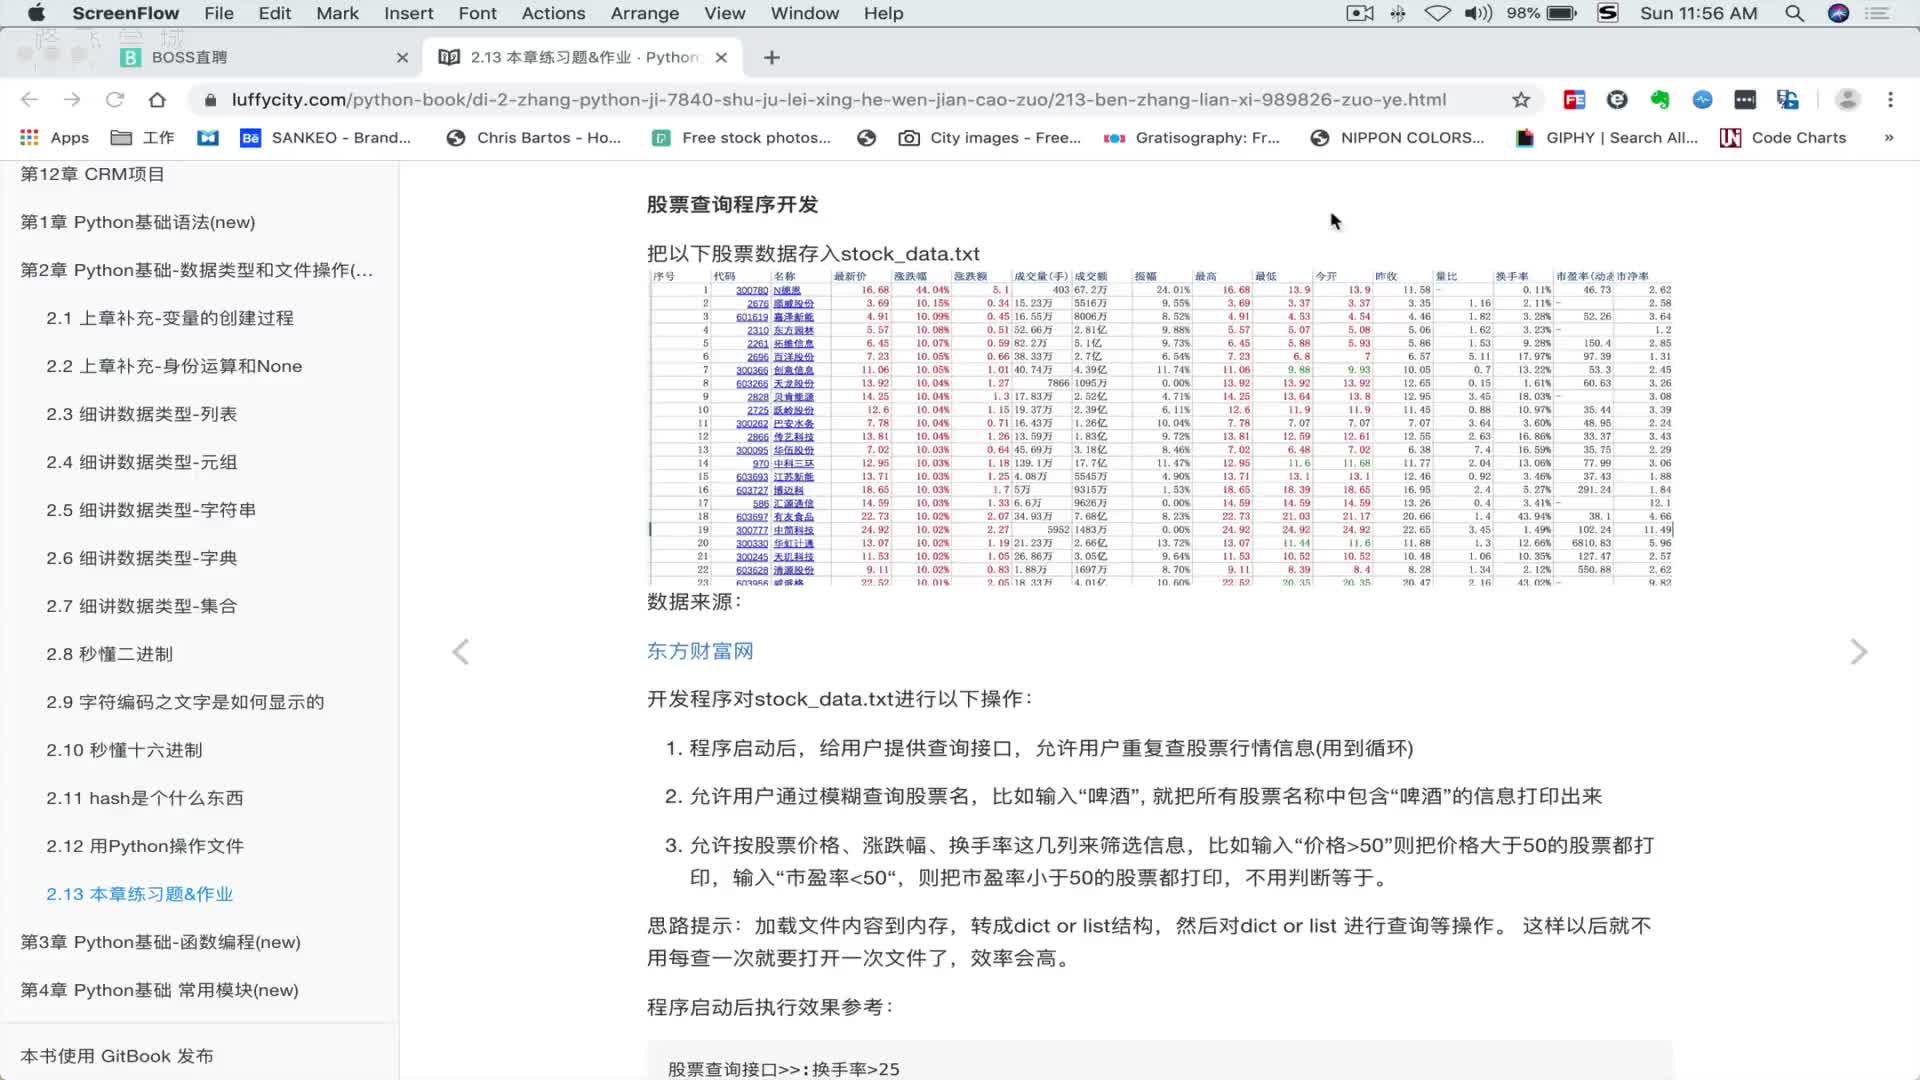Screen dimensions: 1920x1080
Task: Open the Window menu
Action: click(x=804, y=13)
